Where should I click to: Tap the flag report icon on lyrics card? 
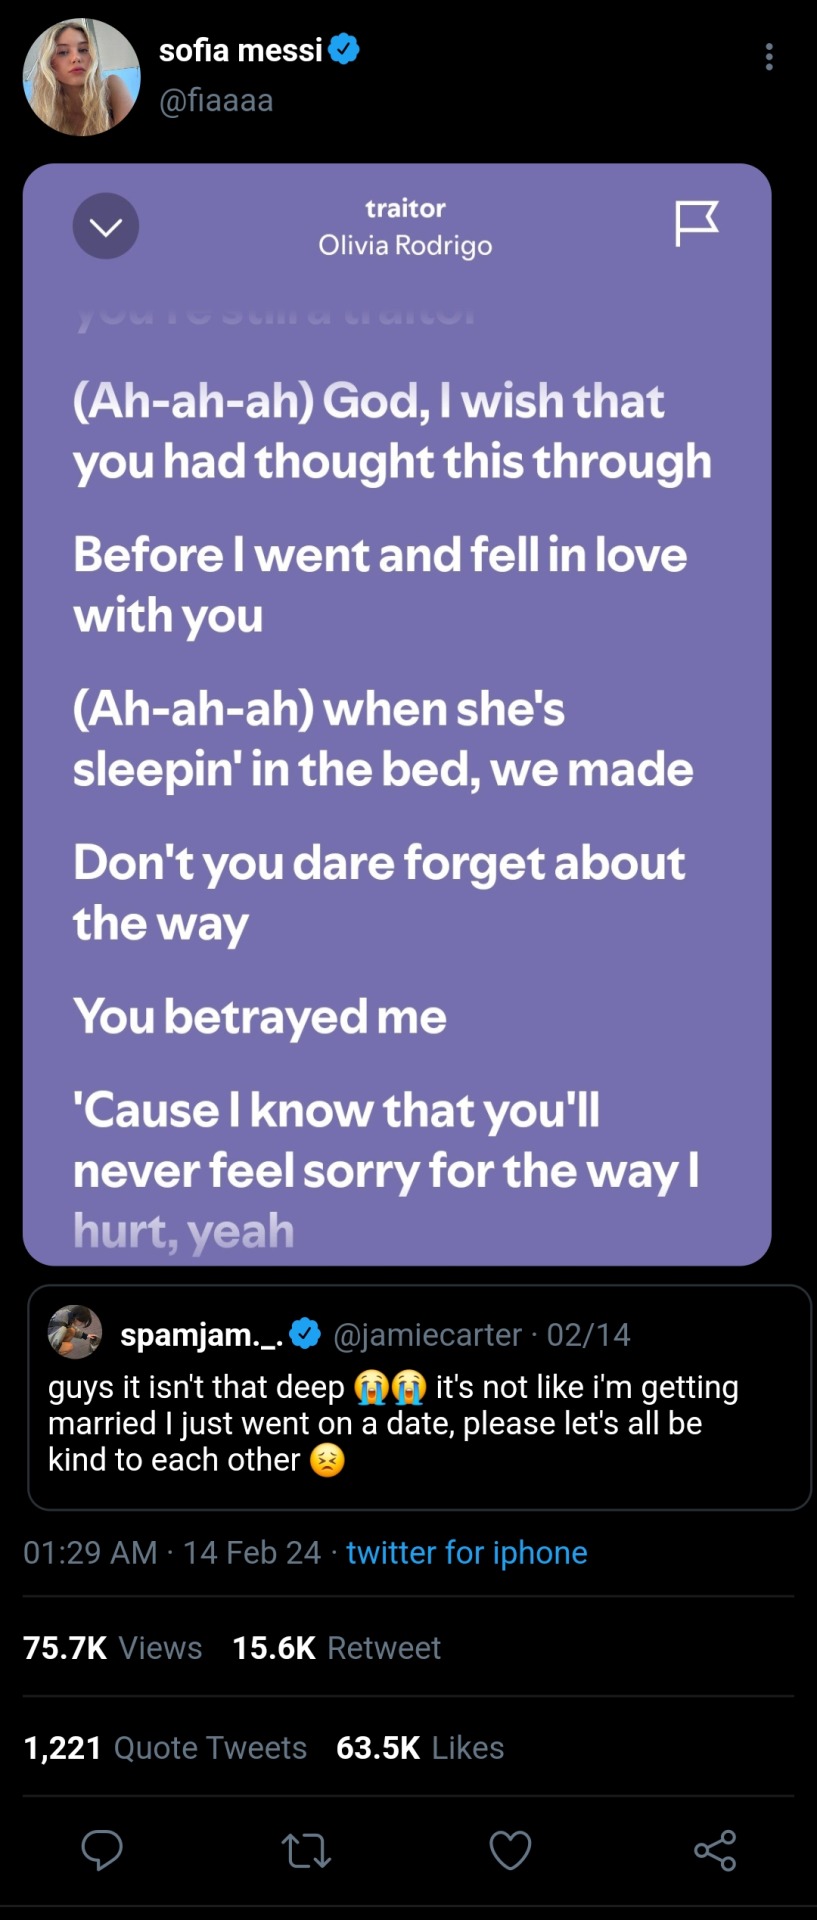(696, 222)
